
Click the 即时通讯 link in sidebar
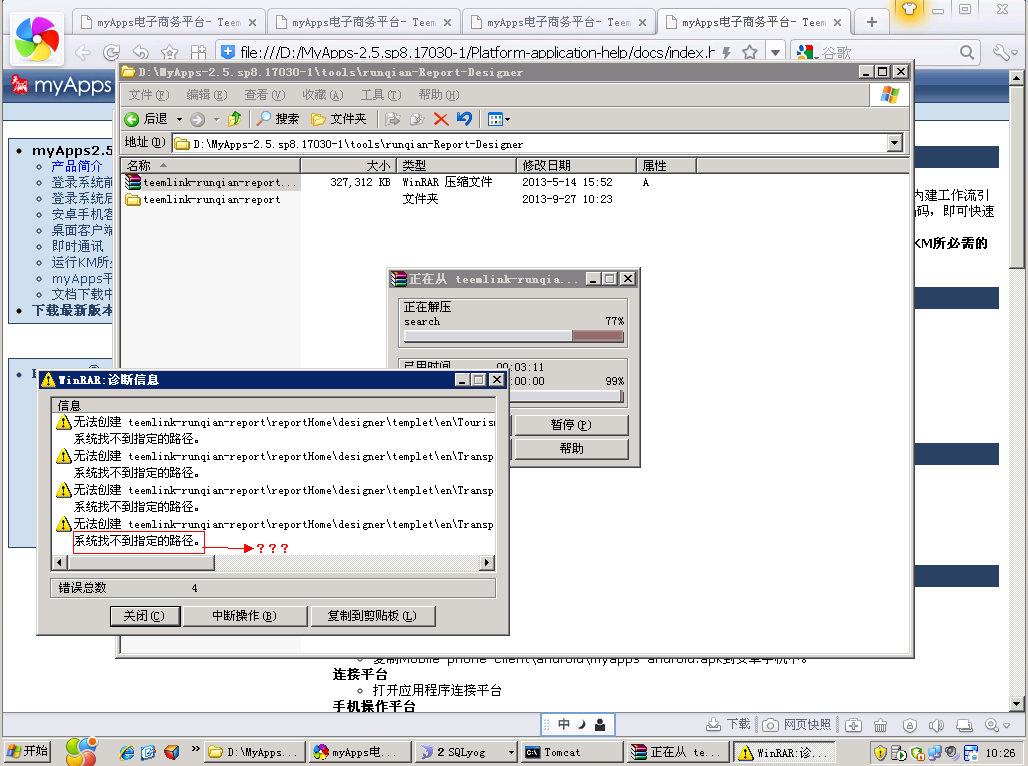point(77,247)
